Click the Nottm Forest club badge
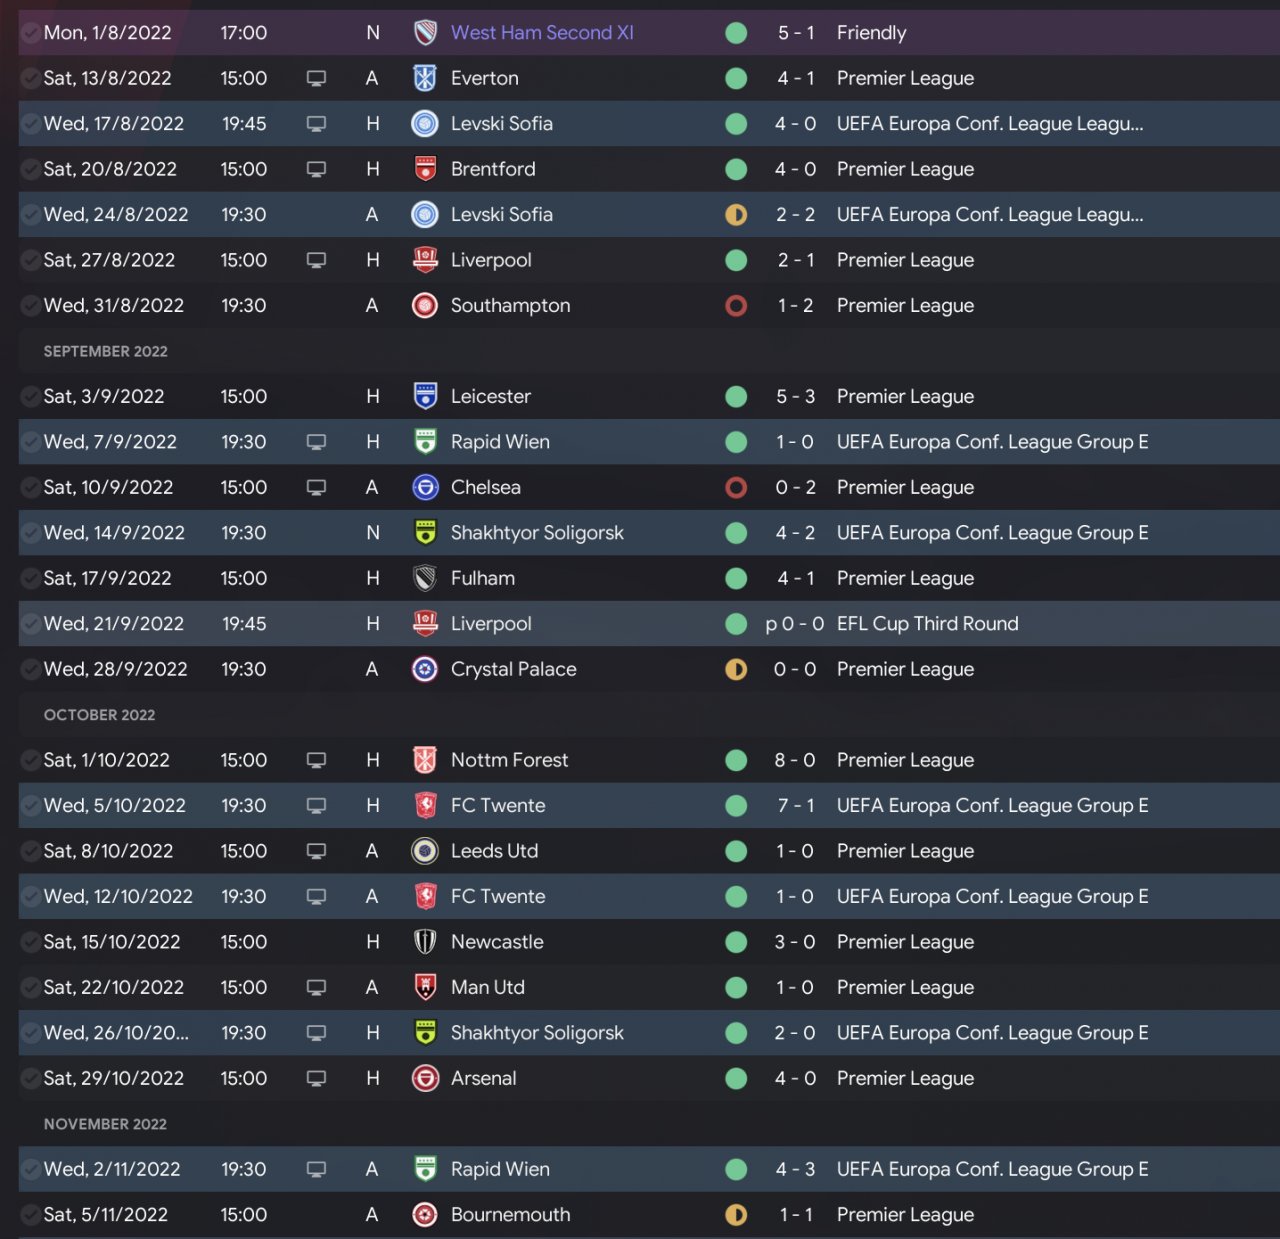 coord(425,760)
